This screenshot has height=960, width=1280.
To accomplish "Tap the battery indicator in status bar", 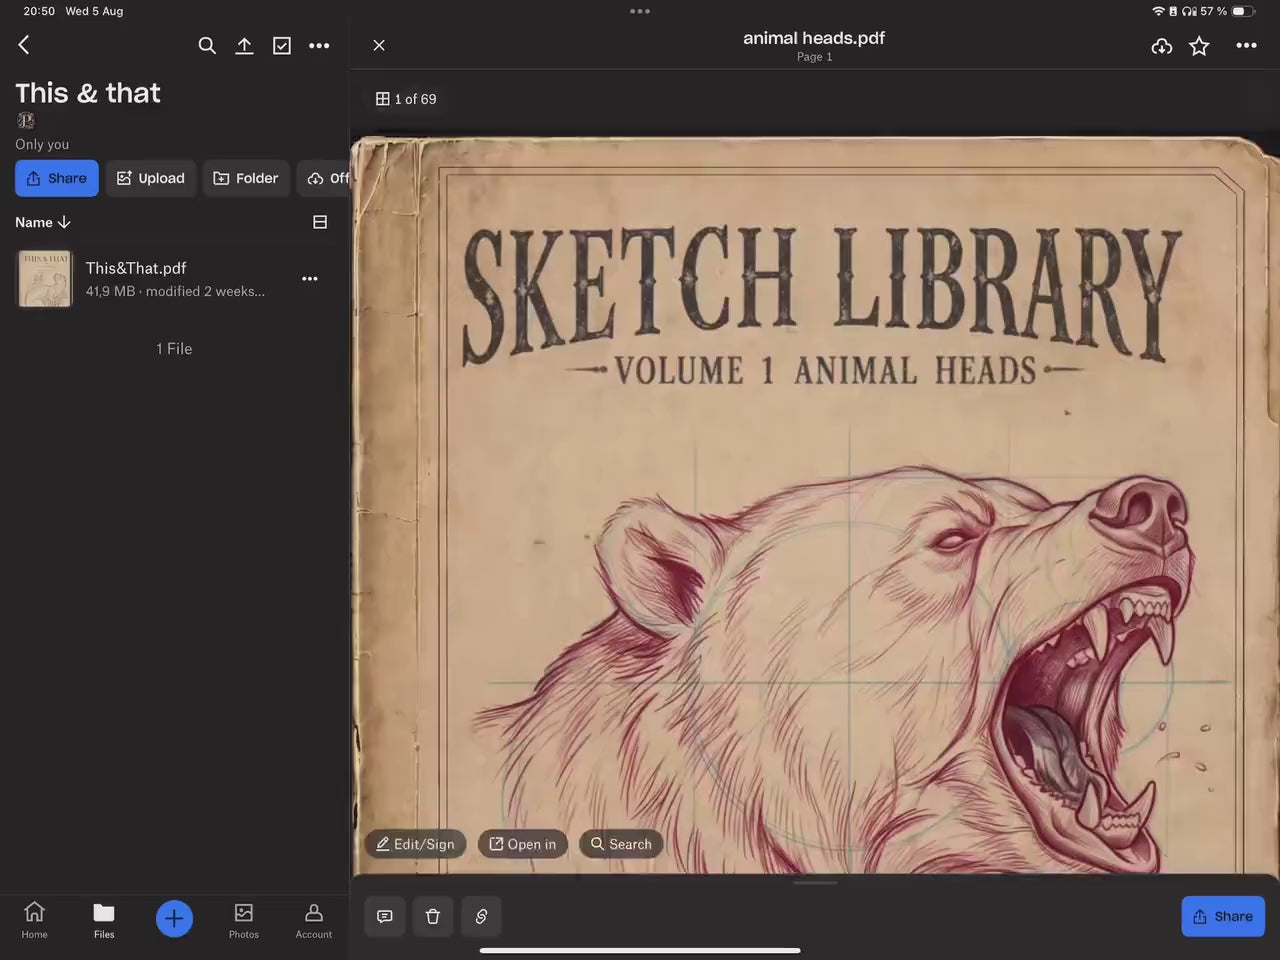I will (1243, 11).
